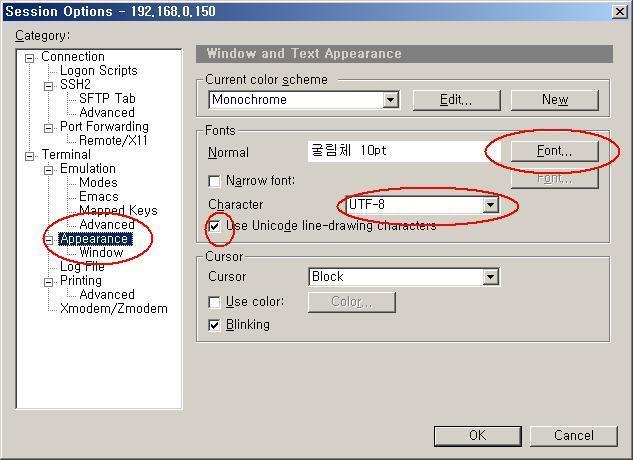Enable Use color checkbox
This screenshot has height=460, width=633.
(214, 302)
